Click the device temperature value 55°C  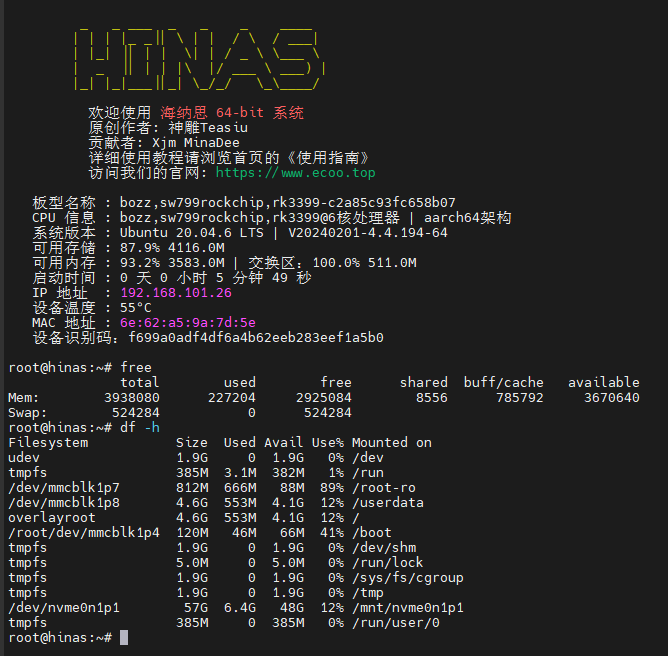(136, 308)
